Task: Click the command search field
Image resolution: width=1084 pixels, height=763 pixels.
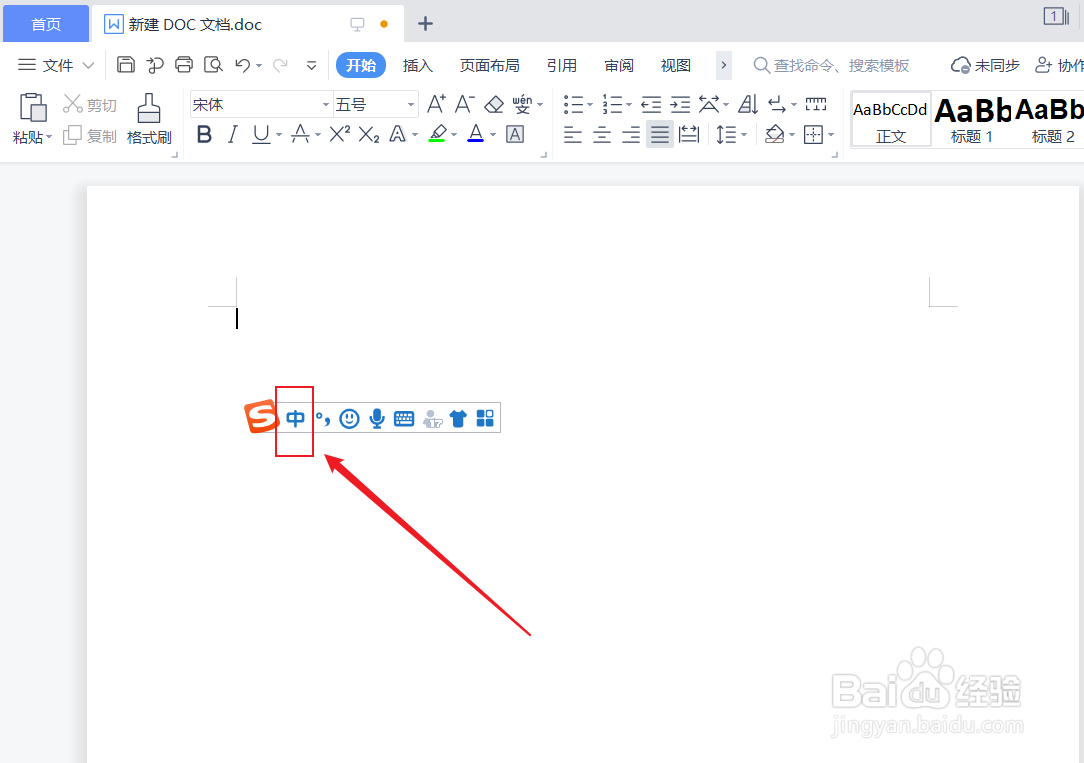Action: (x=832, y=65)
